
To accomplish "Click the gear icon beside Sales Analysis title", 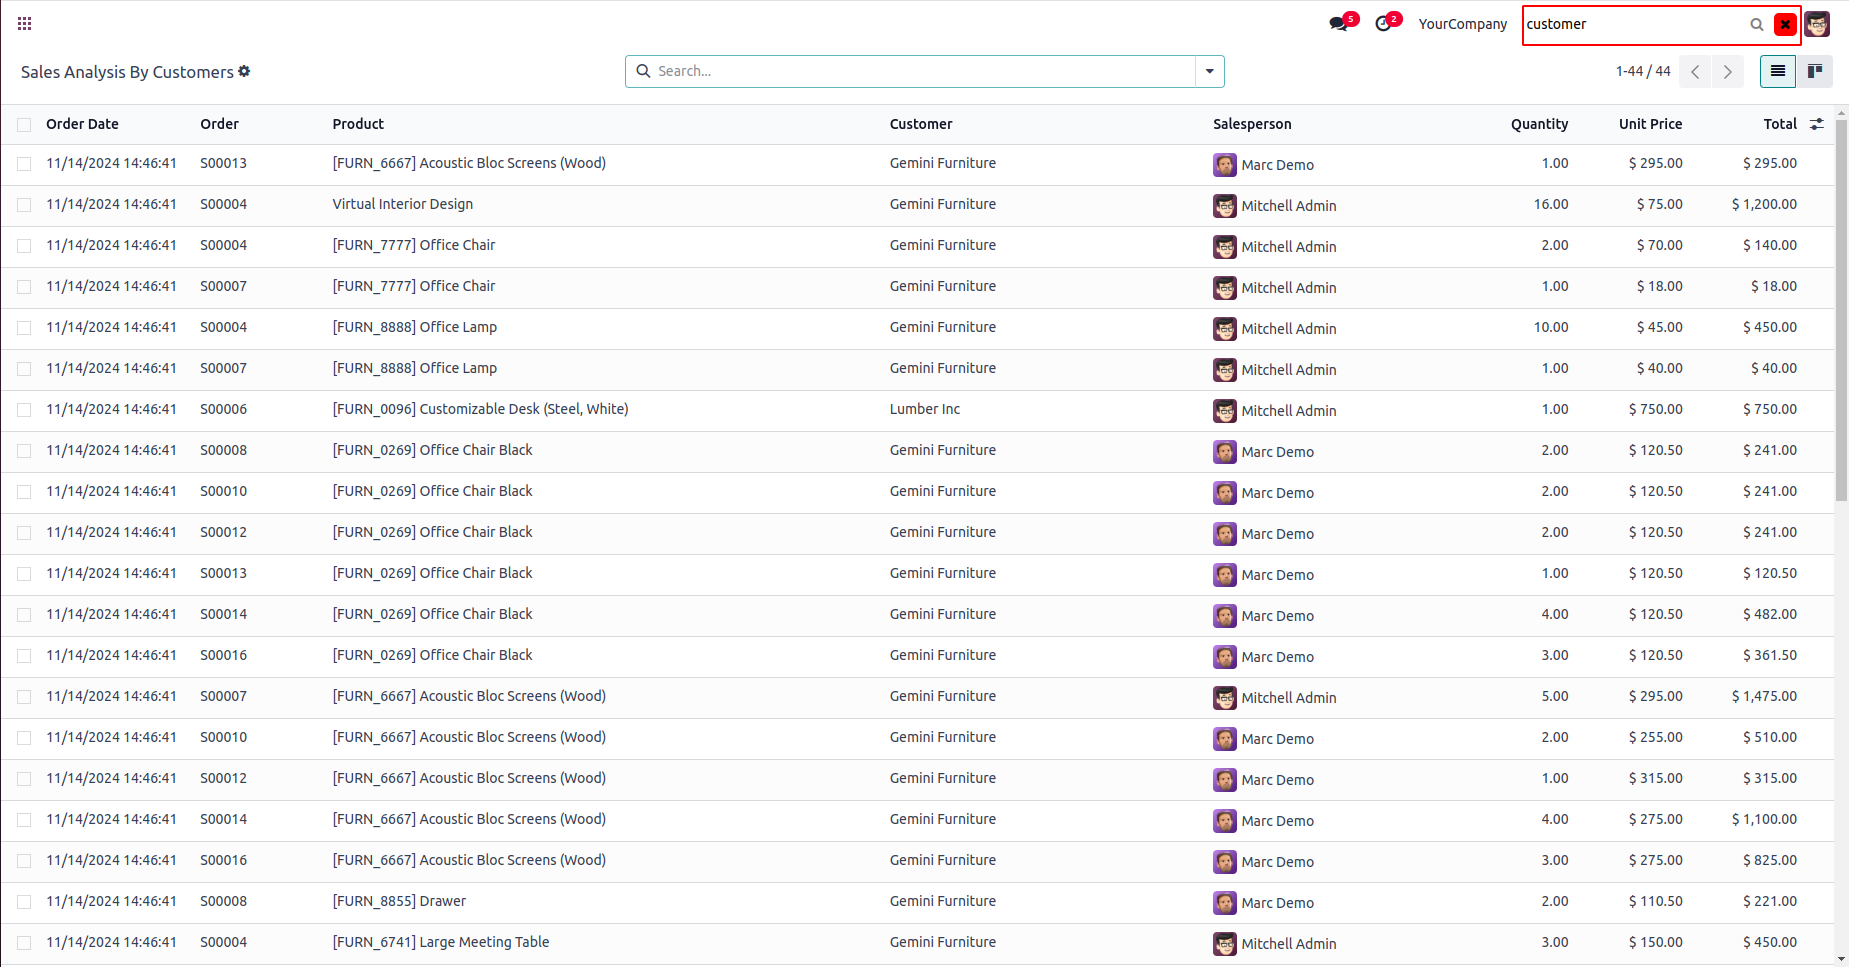I will coord(245,72).
